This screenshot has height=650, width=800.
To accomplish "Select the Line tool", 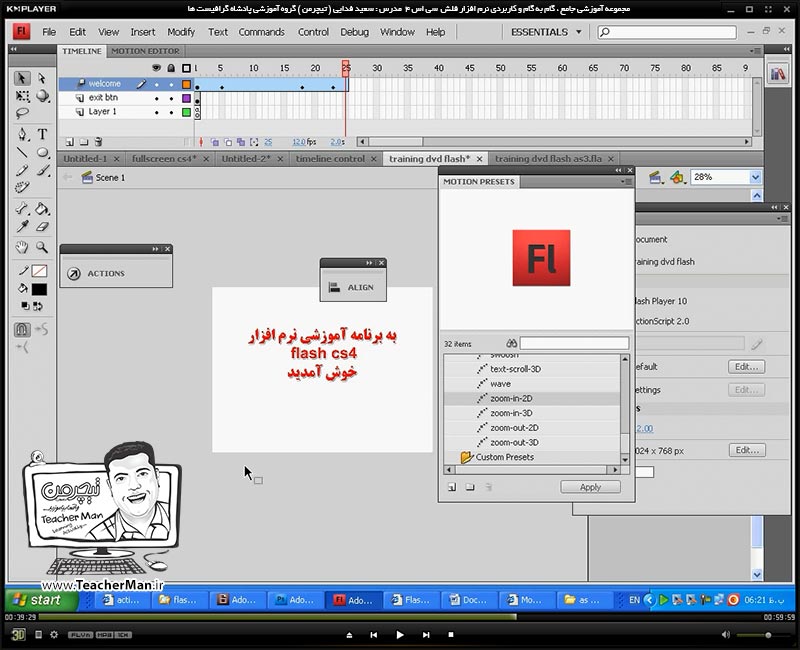I will tap(22, 152).
